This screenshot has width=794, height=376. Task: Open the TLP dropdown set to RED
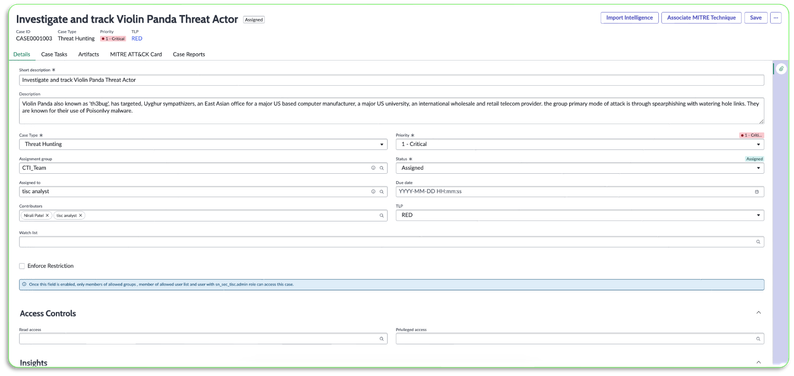pos(580,215)
